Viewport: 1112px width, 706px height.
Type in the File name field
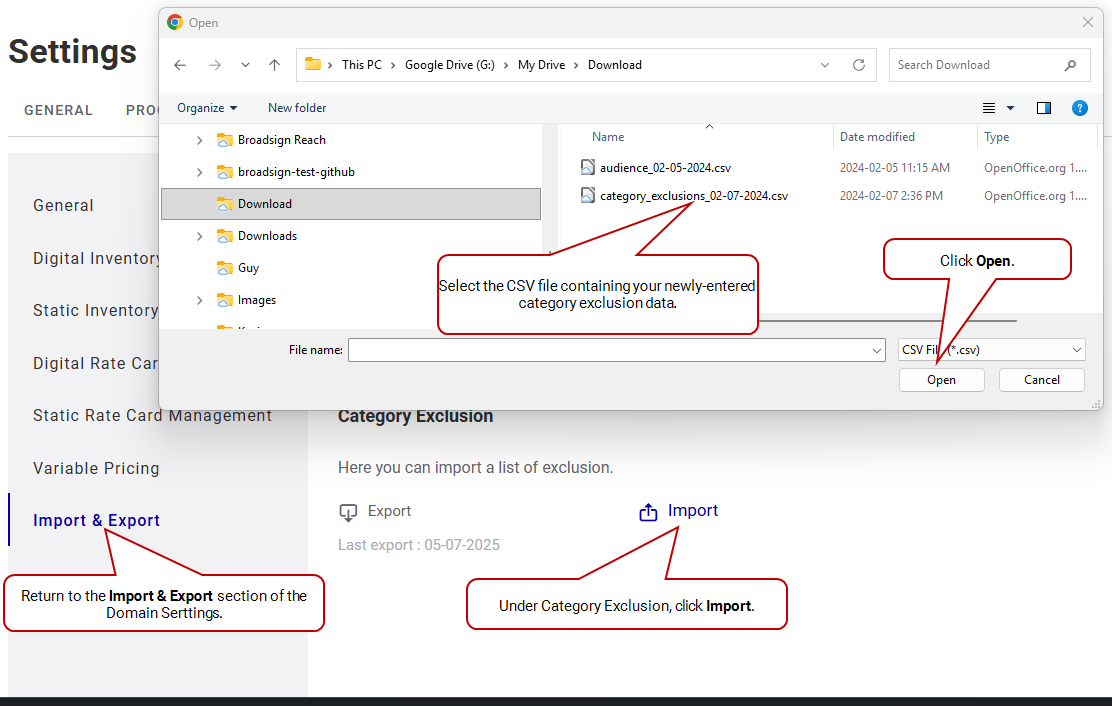[x=610, y=350]
